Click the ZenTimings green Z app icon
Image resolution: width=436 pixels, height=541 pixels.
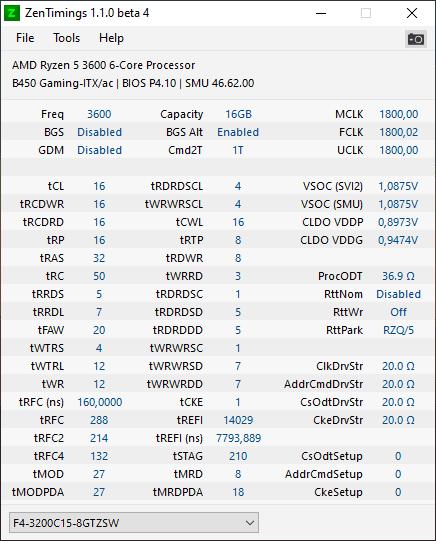tap(12, 13)
